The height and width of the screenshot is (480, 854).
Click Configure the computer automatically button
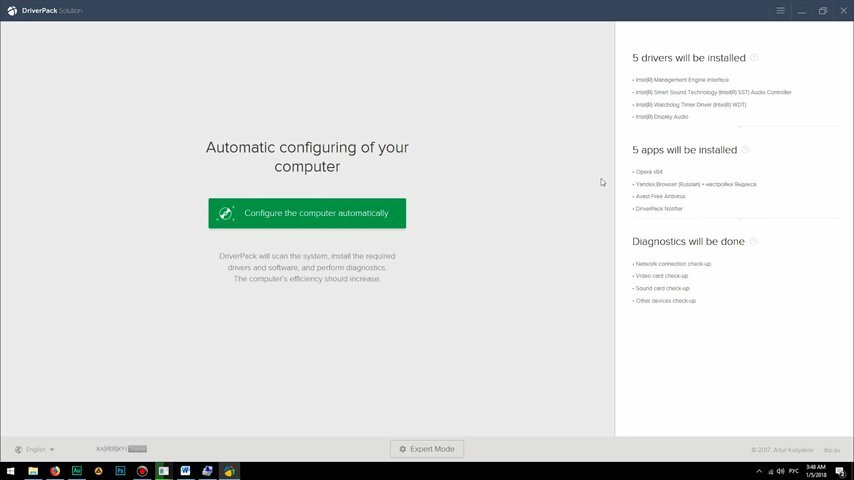307,213
